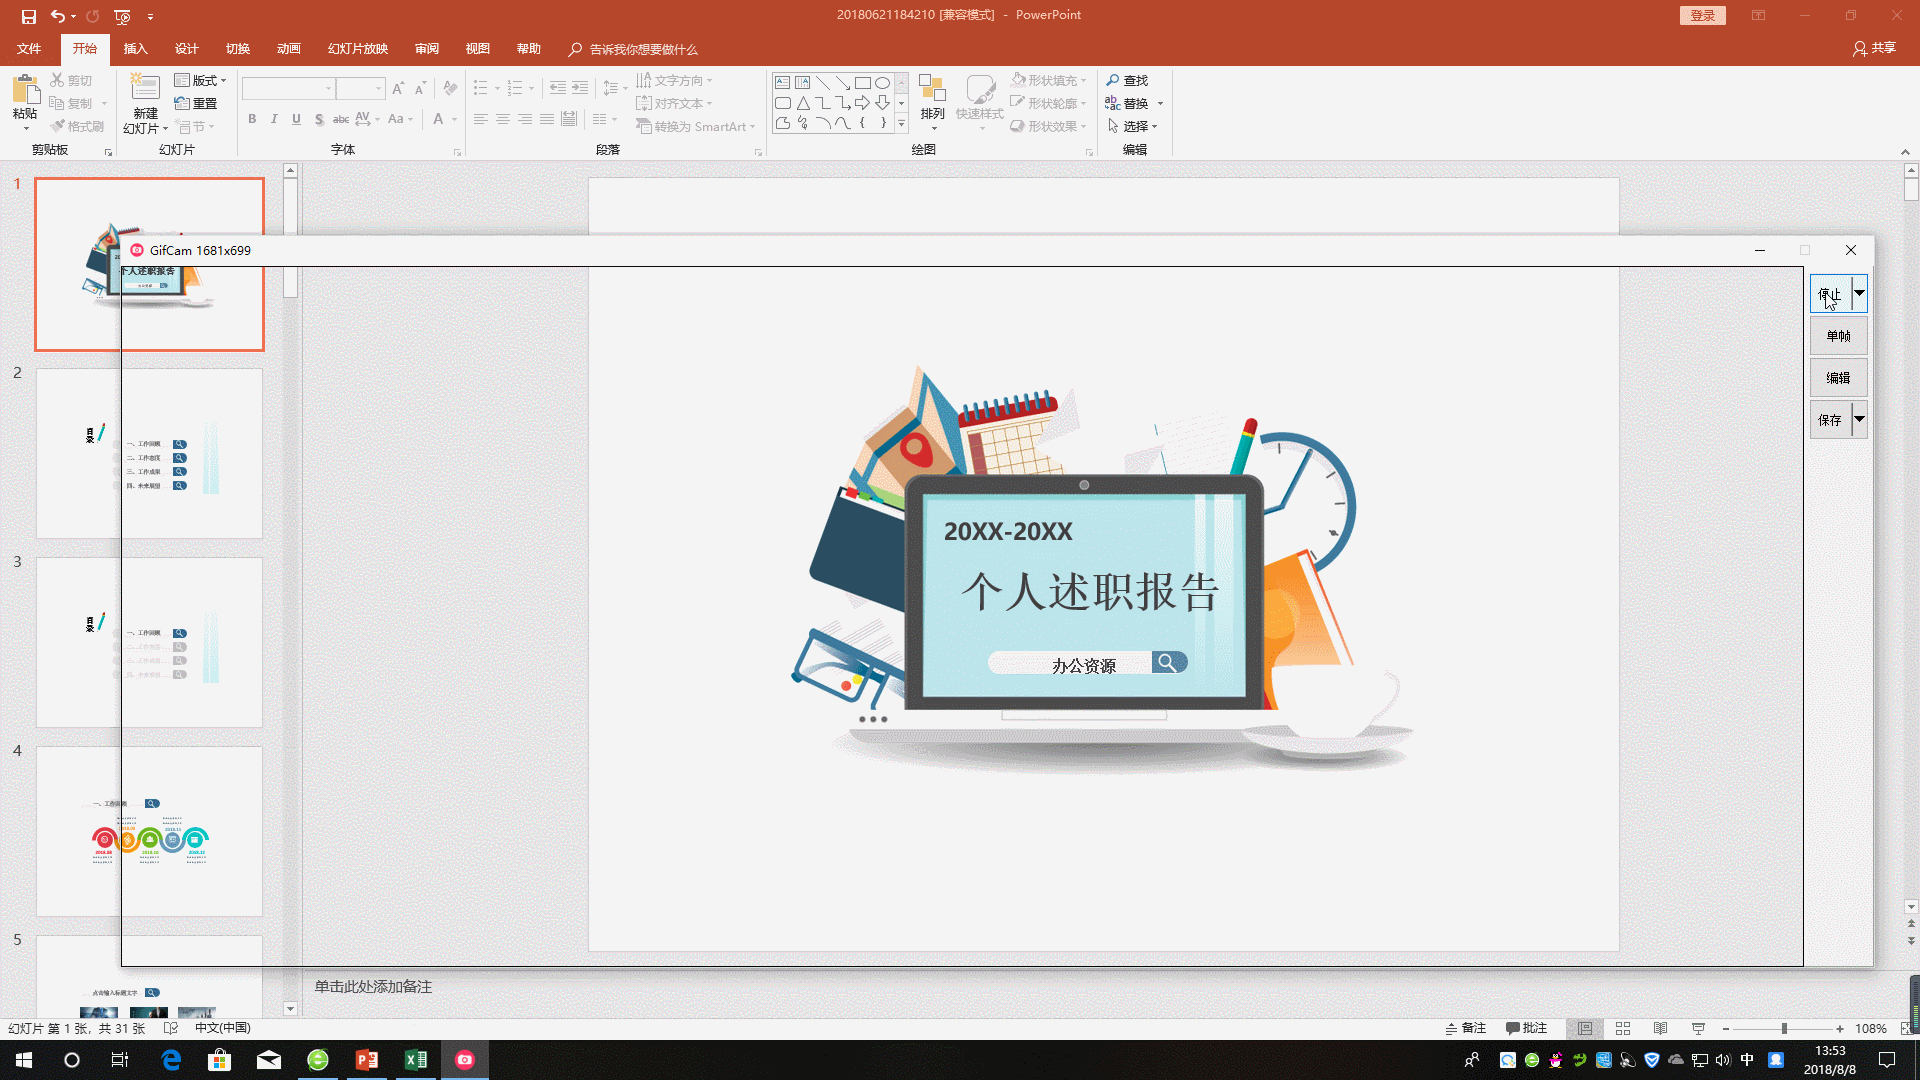Click the New Slide (新建幻灯片) icon
Screen dimensions: 1920x1080
pyautogui.click(x=145, y=88)
